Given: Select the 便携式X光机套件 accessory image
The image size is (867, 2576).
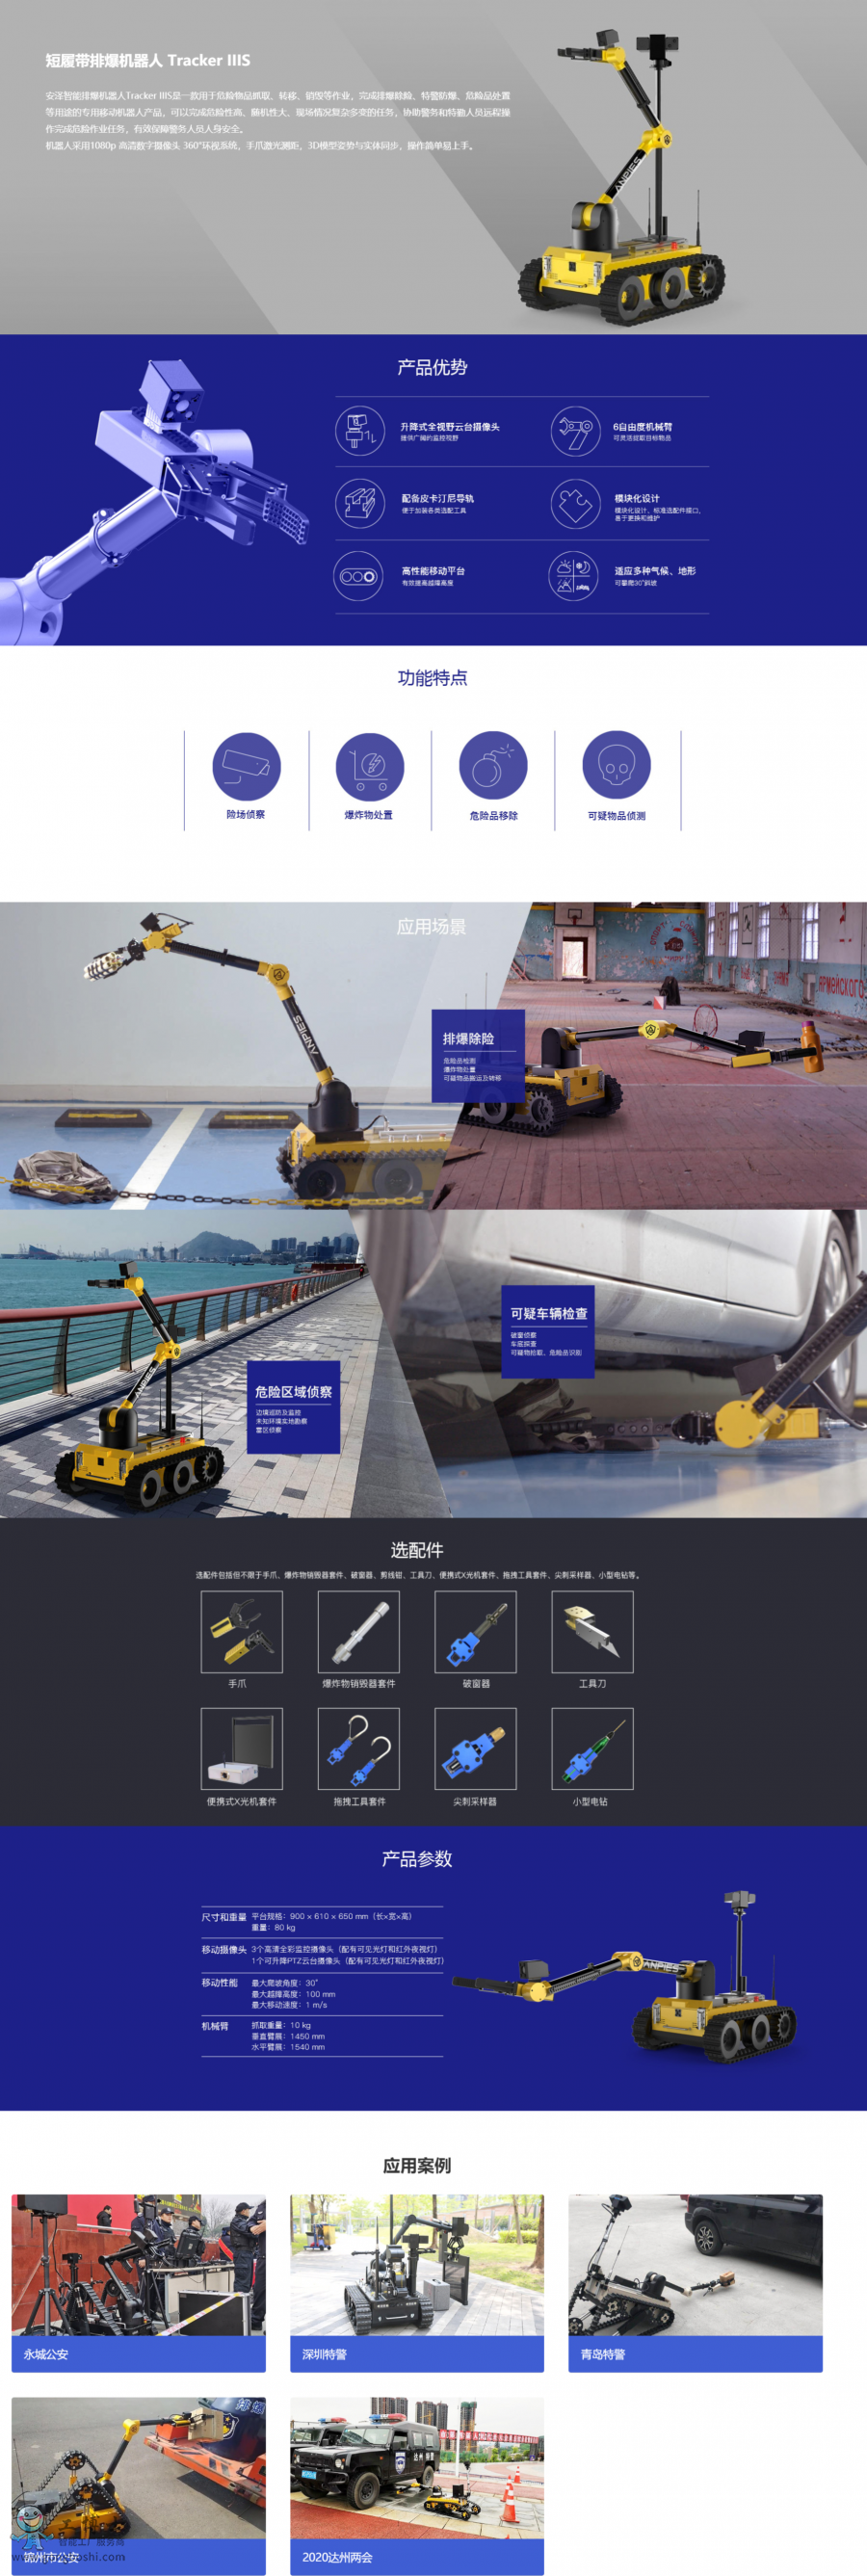Looking at the screenshot, I should click(x=241, y=1748).
